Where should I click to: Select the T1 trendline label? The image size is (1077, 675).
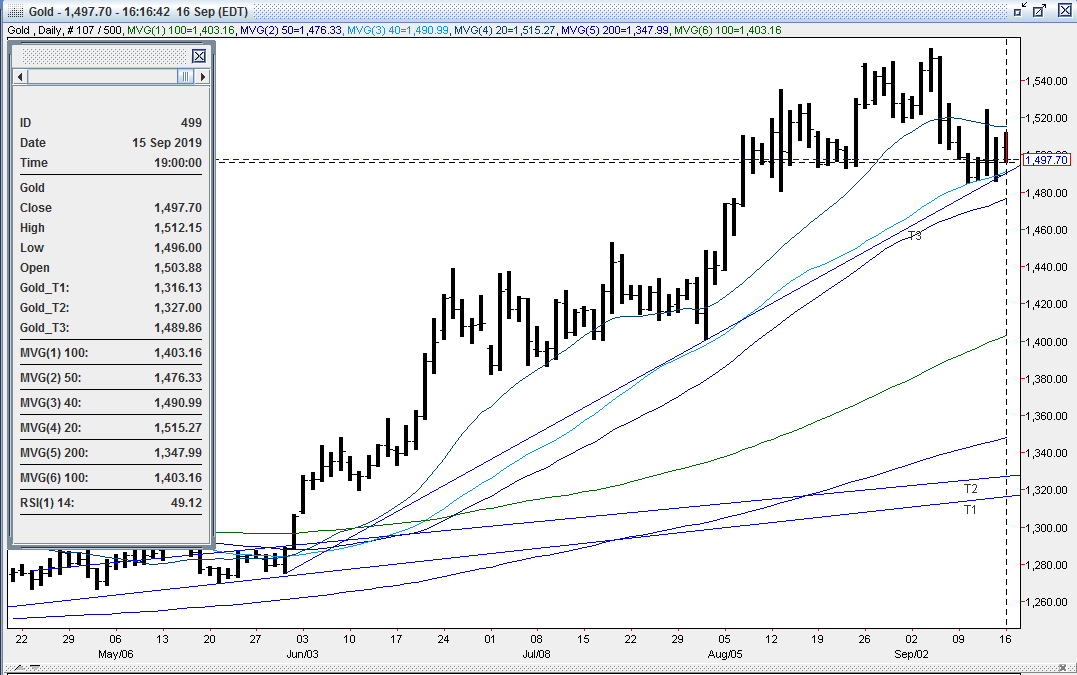[970, 510]
